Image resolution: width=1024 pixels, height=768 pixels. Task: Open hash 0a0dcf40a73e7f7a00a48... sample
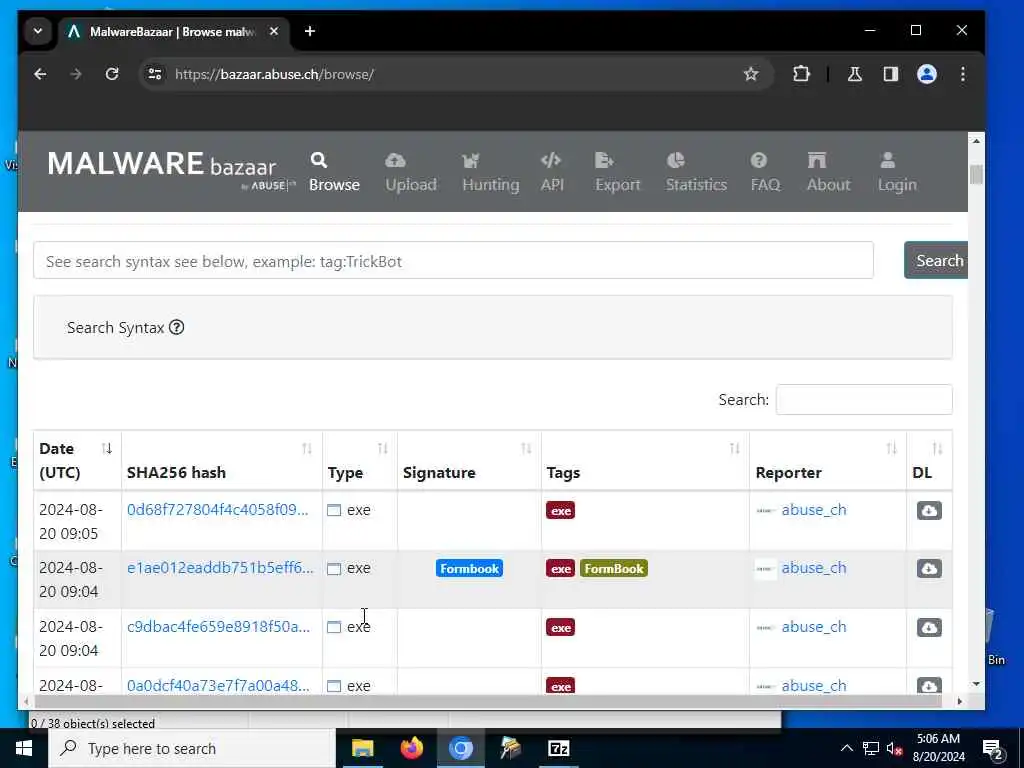(x=218, y=685)
